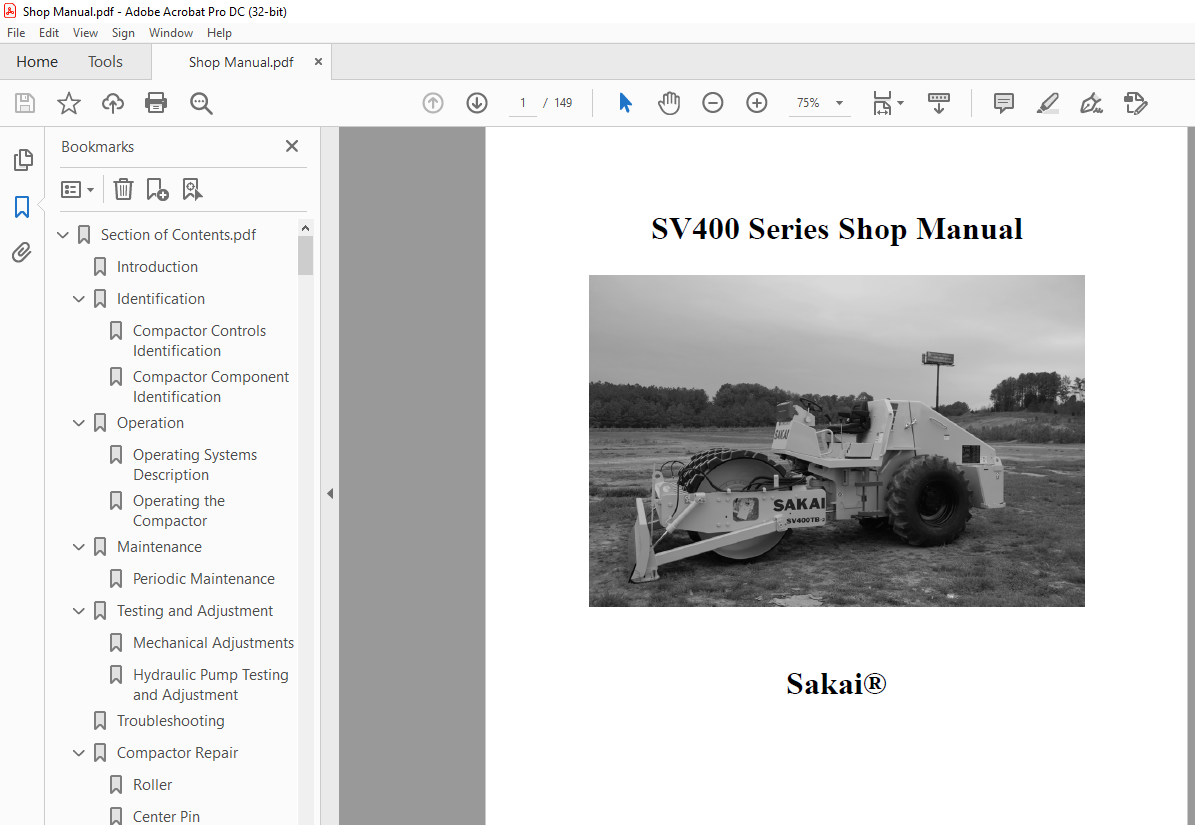This screenshot has height=825, width=1195.
Task: Open the Edit menu
Action: 49,33
